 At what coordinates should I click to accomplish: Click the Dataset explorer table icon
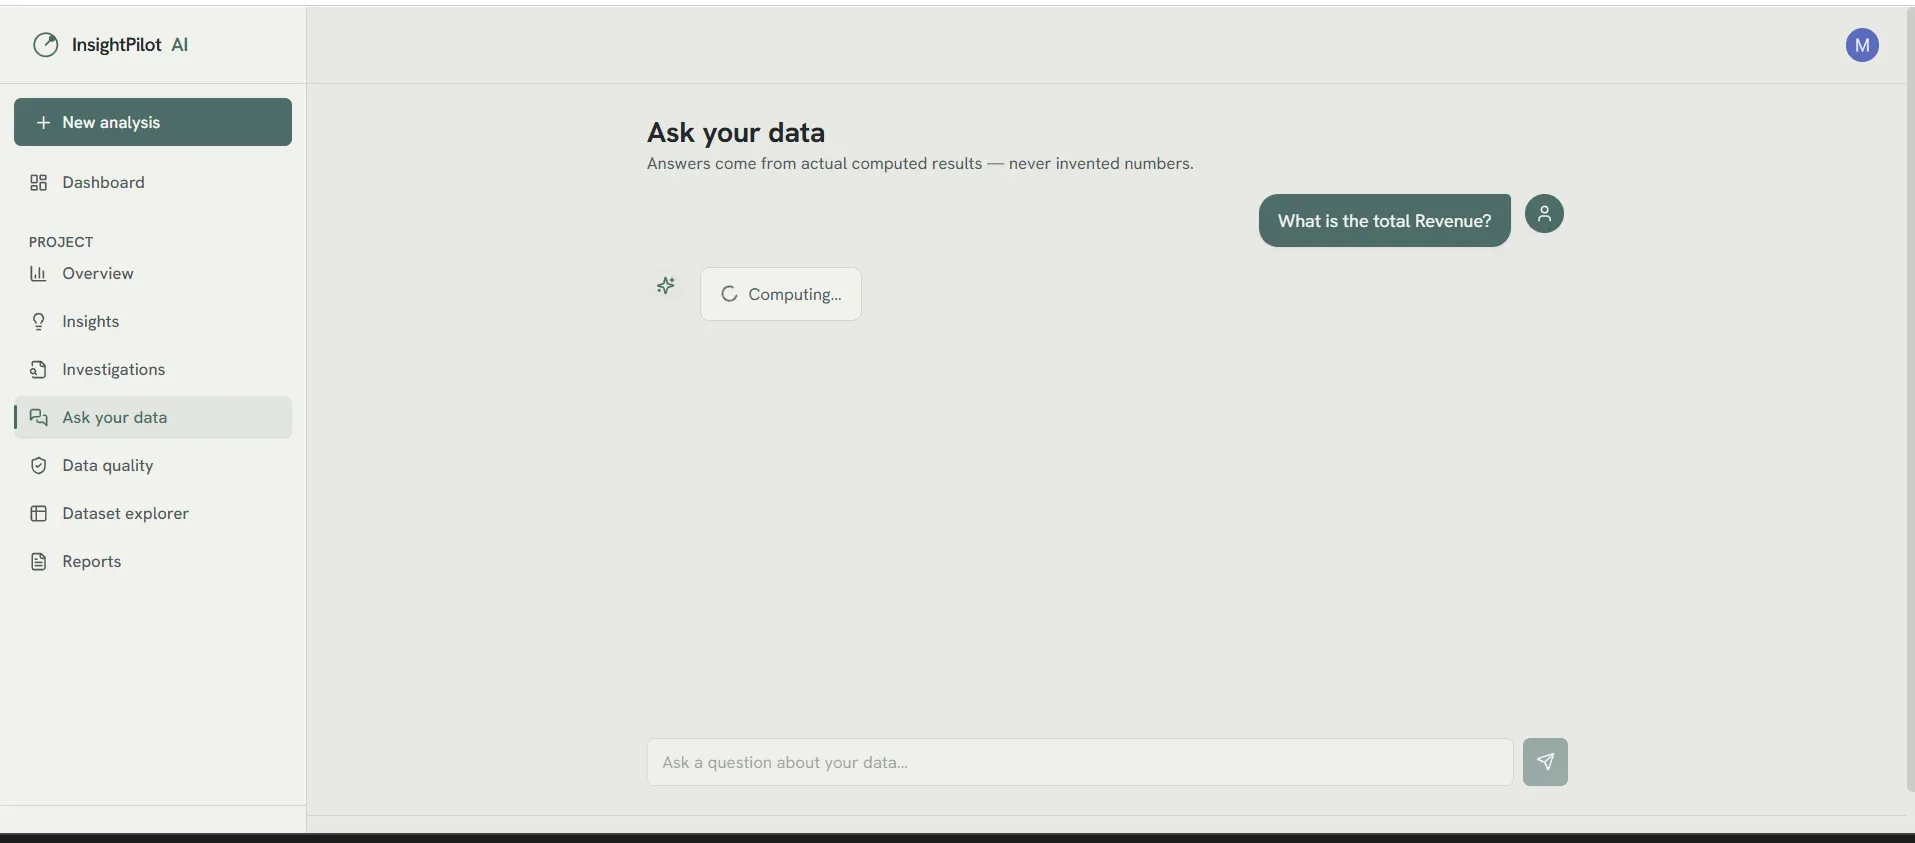[x=38, y=513]
